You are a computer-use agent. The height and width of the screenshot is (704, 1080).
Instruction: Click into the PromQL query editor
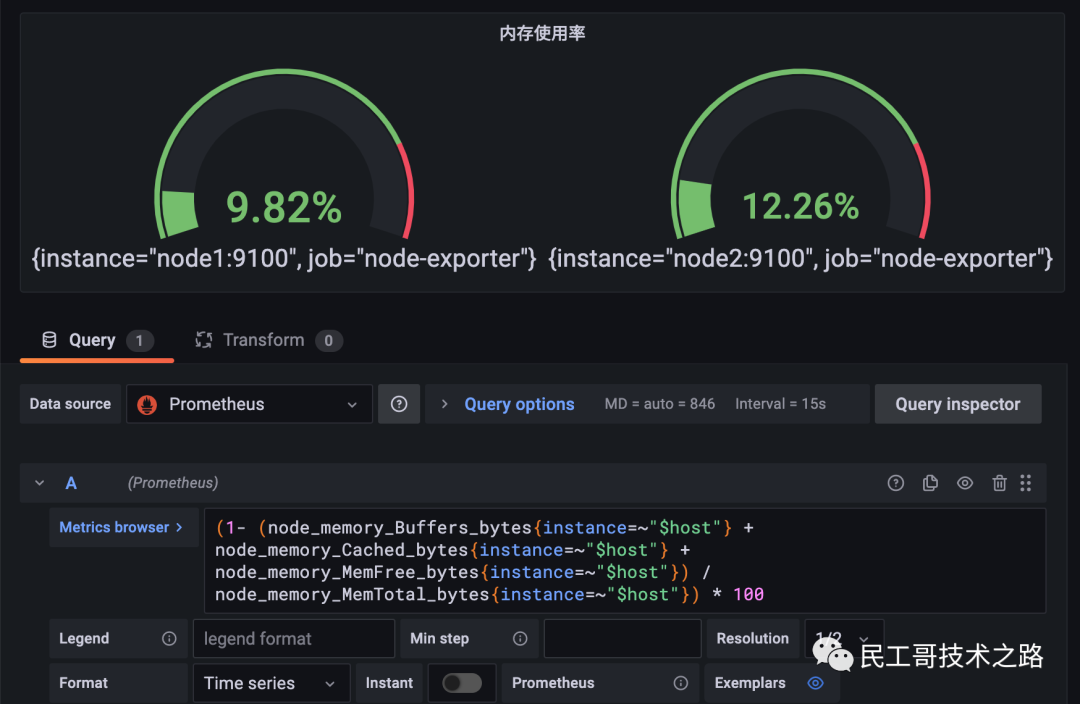tap(625, 561)
